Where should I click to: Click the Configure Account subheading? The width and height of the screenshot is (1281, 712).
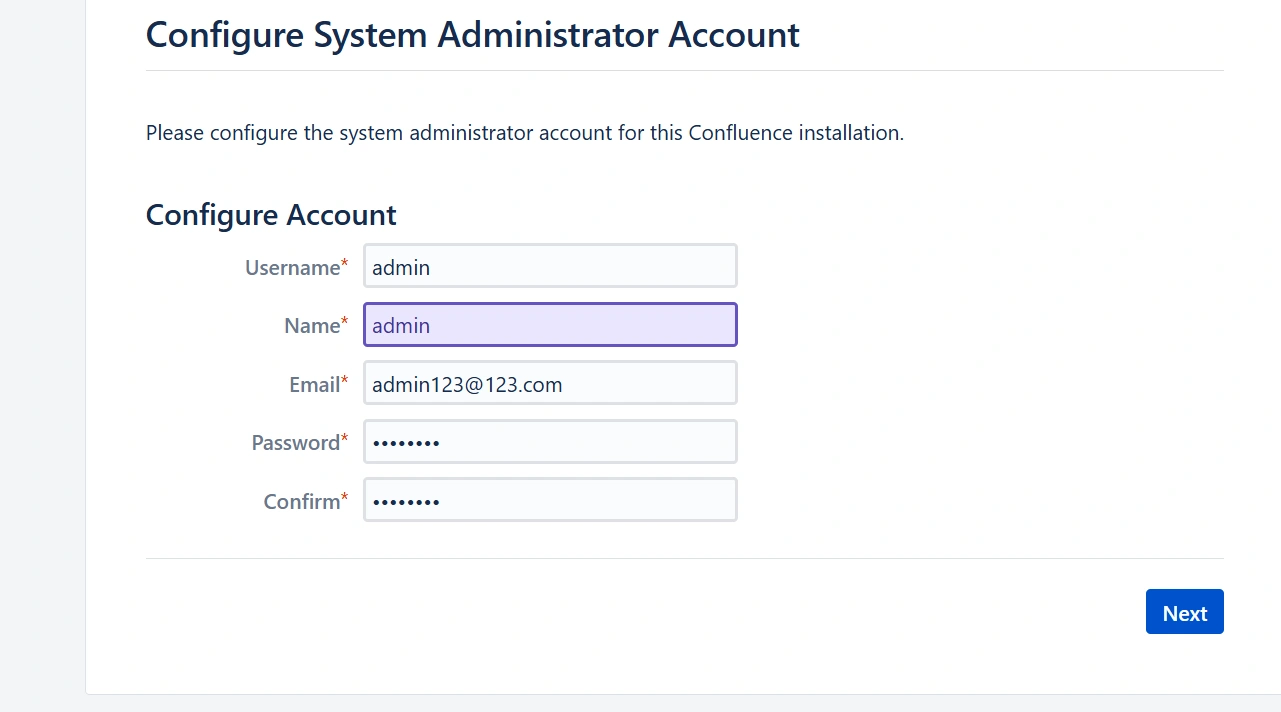pyautogui.click(x=271, y=215)
